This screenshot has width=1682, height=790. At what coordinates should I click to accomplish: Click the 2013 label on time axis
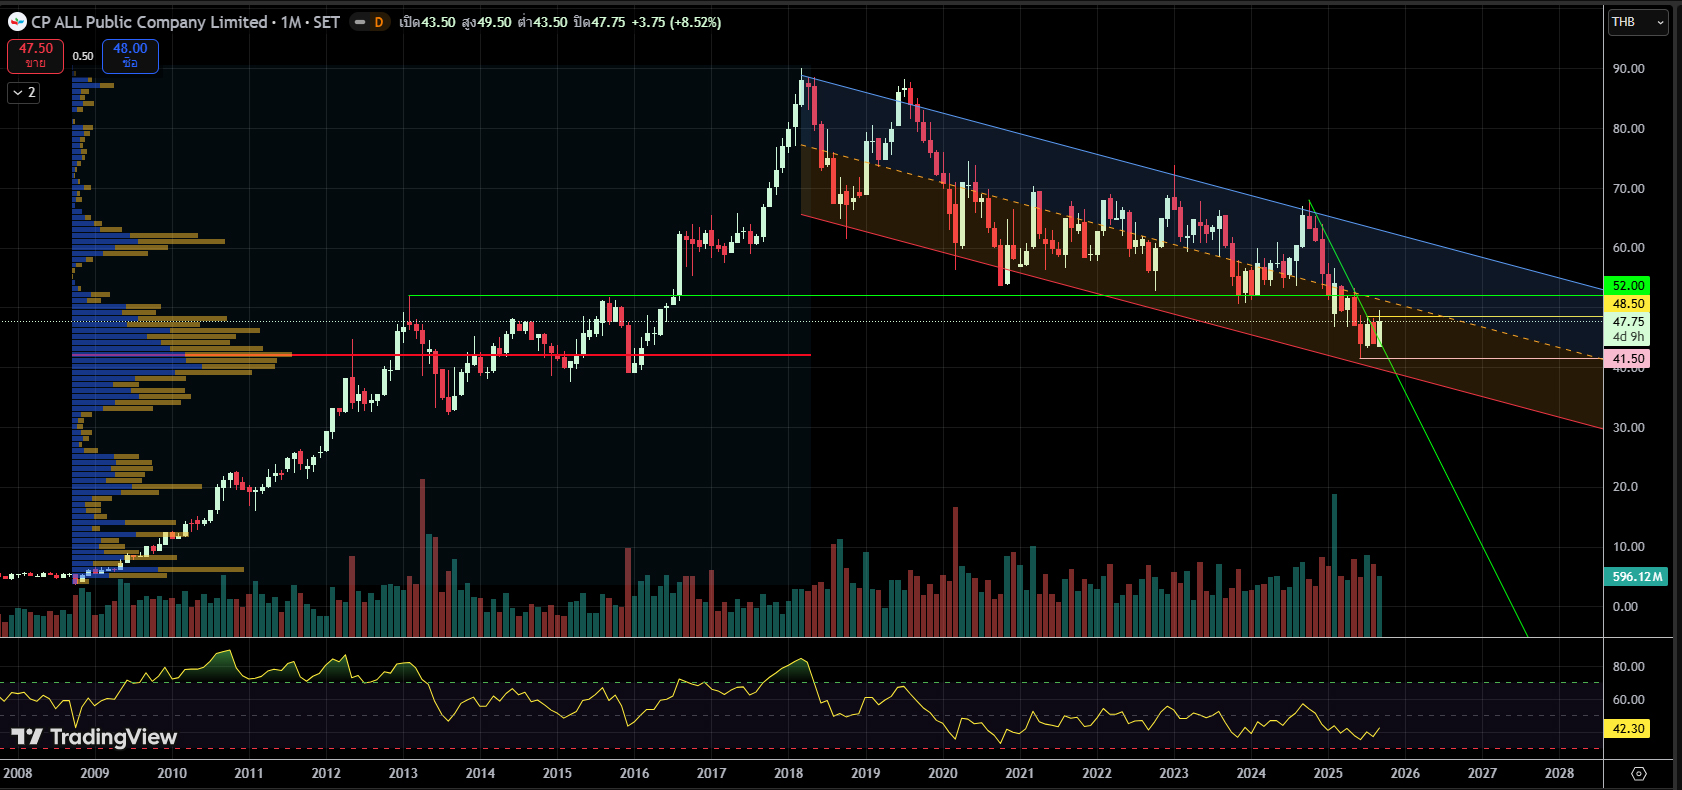(403, 773)
